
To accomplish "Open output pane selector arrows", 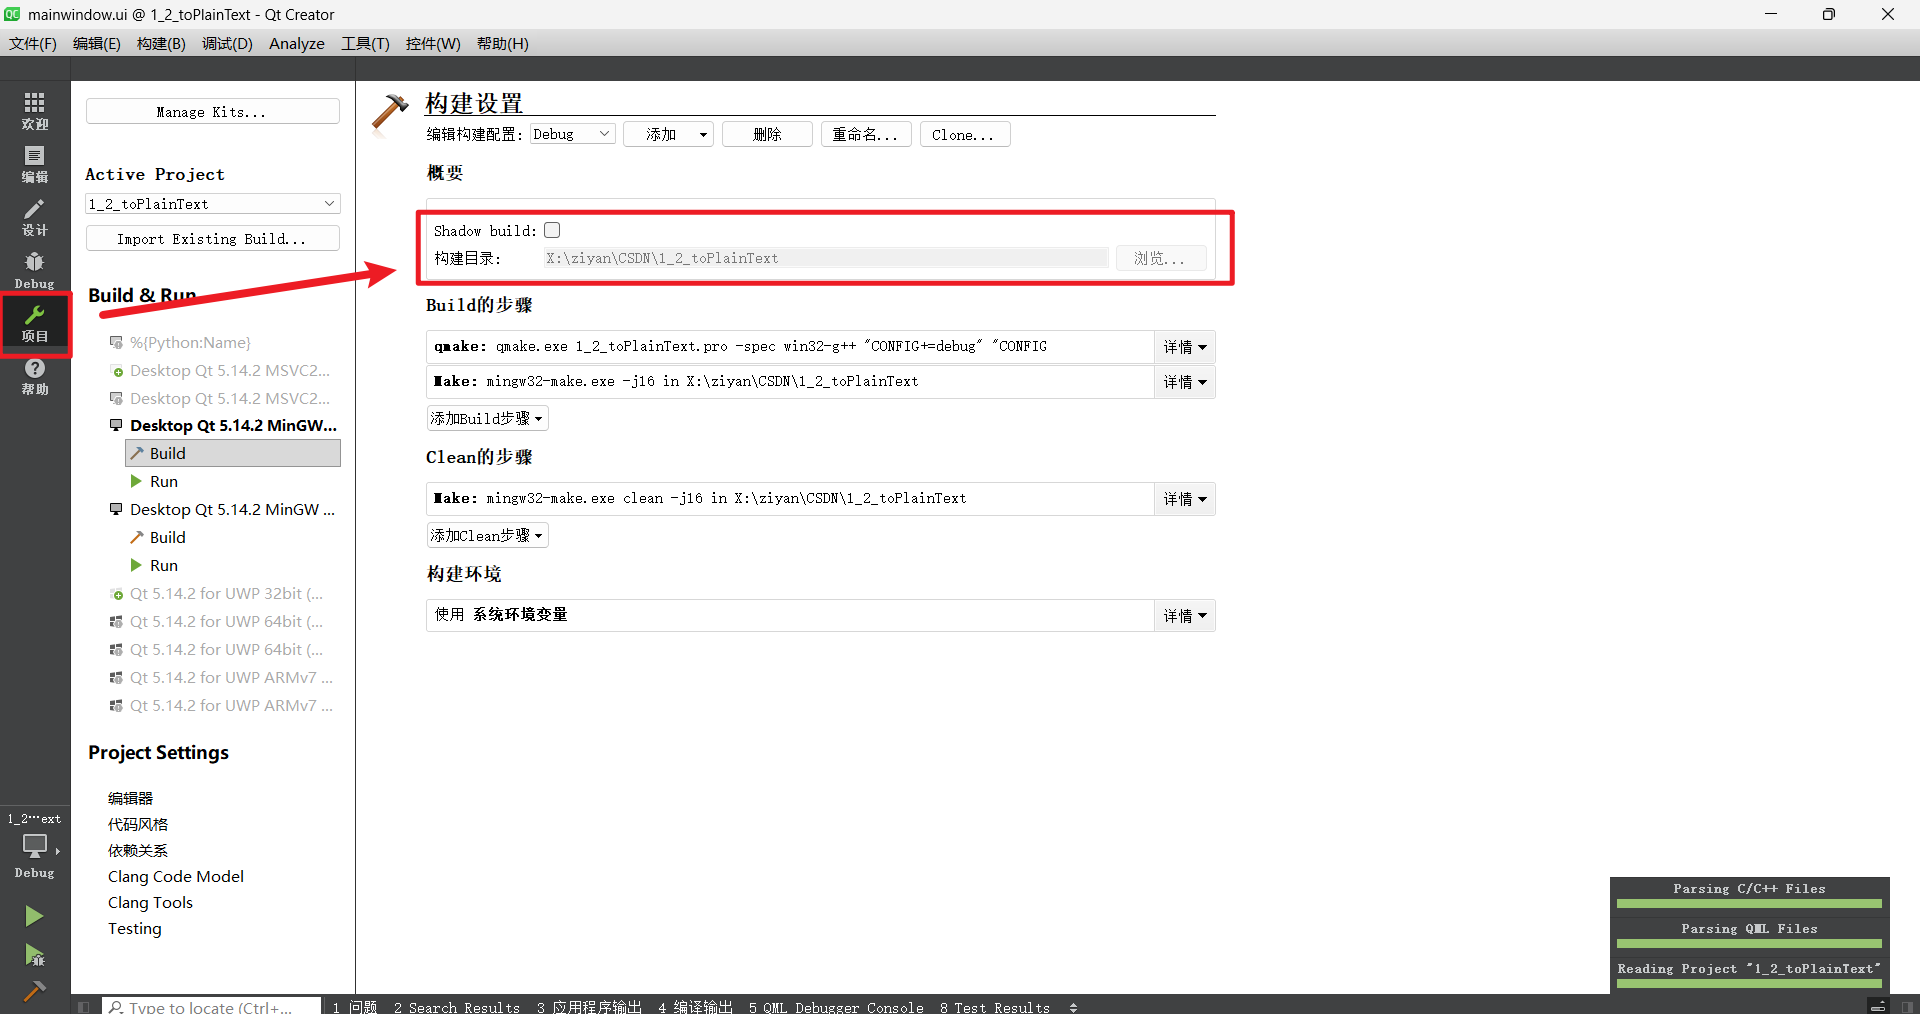I will (1073, 1007).
